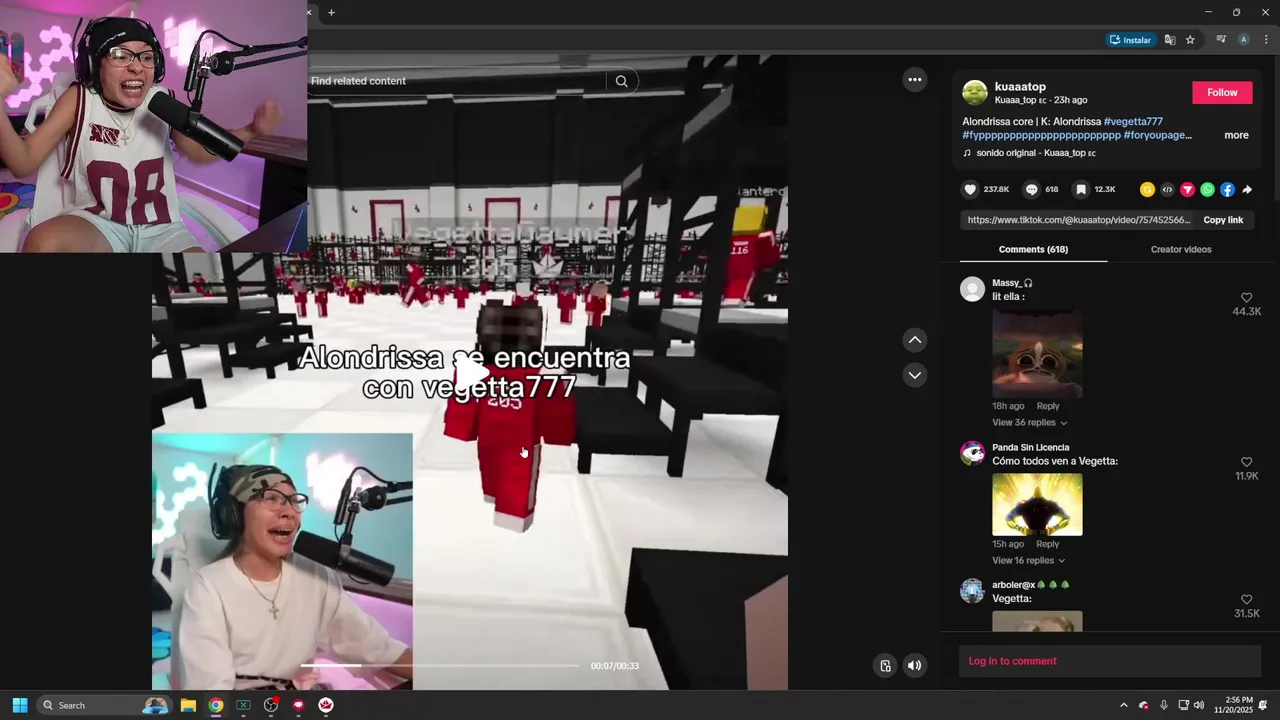Click the yellow repost icon
Screen dimensions: 1280x720
1147,189
